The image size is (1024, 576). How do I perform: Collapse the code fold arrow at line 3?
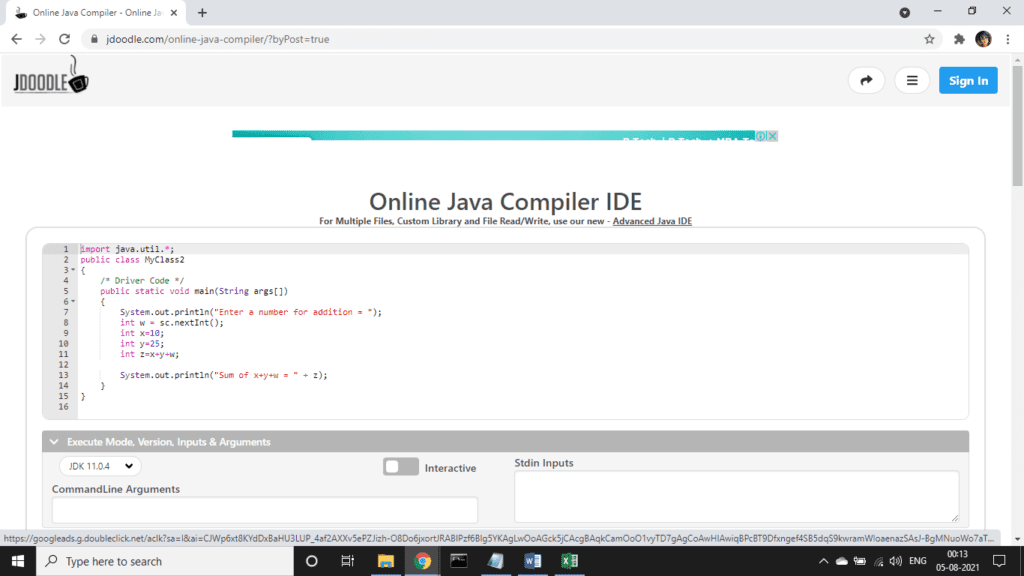point(73,270)
